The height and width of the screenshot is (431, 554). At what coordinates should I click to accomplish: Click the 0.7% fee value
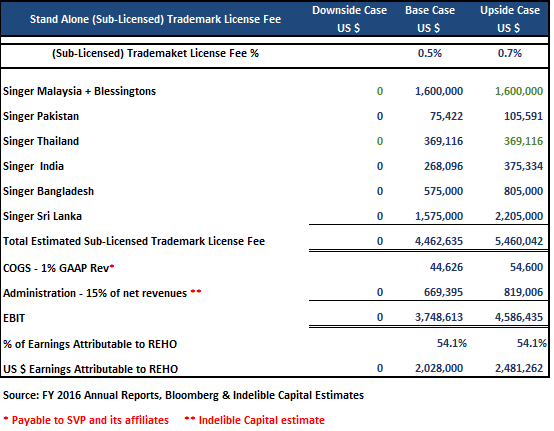pos(510,53)
